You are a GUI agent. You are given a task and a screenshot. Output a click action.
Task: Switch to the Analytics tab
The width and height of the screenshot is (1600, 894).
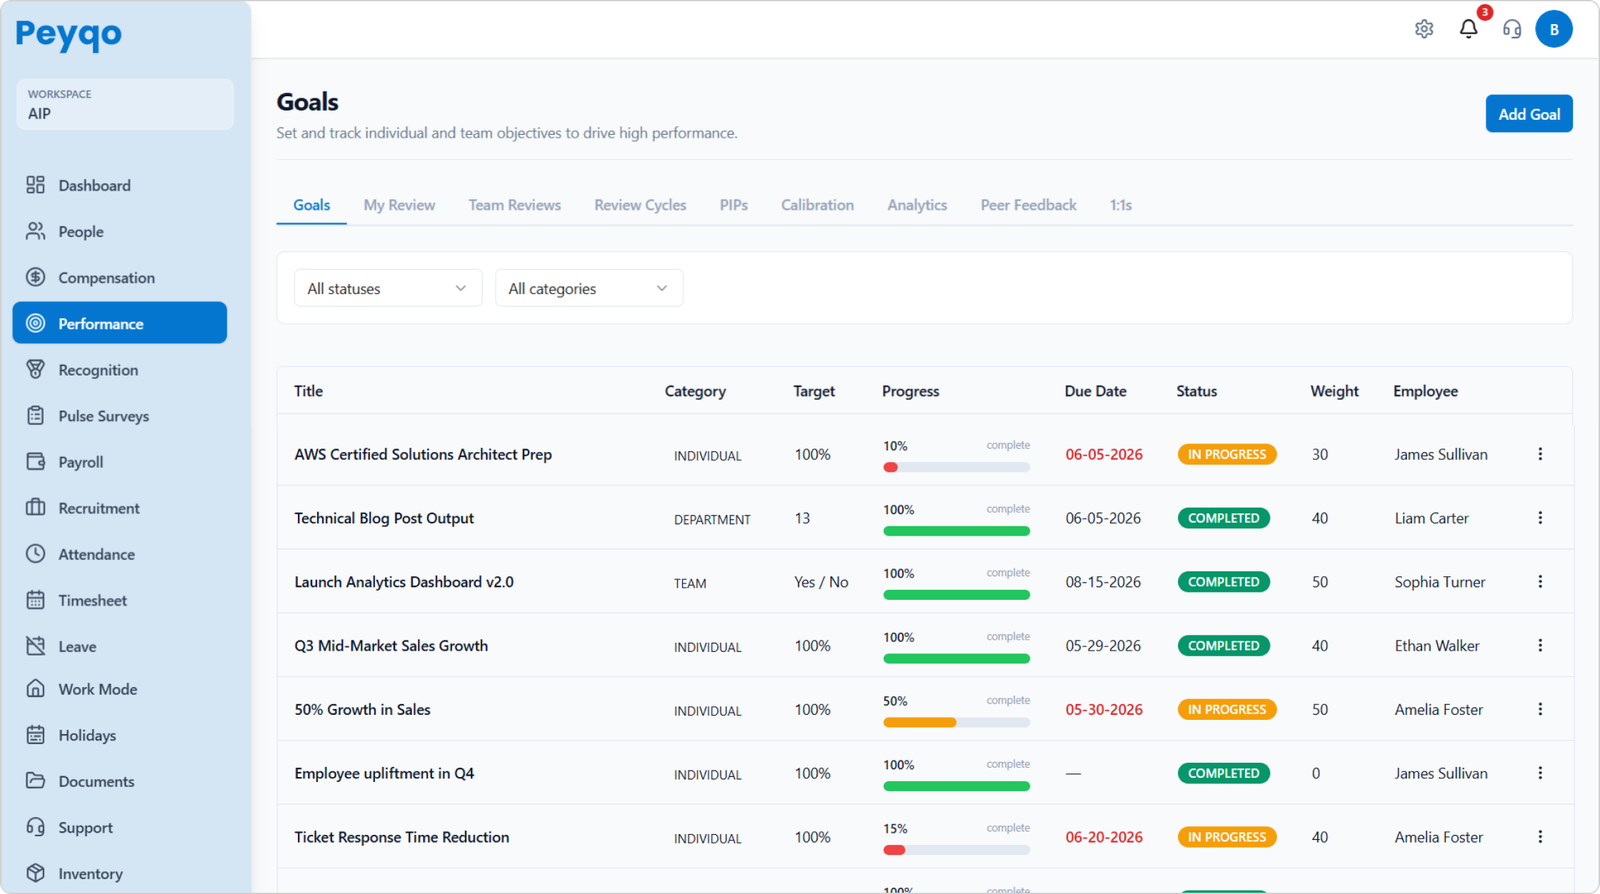[917, 205]
